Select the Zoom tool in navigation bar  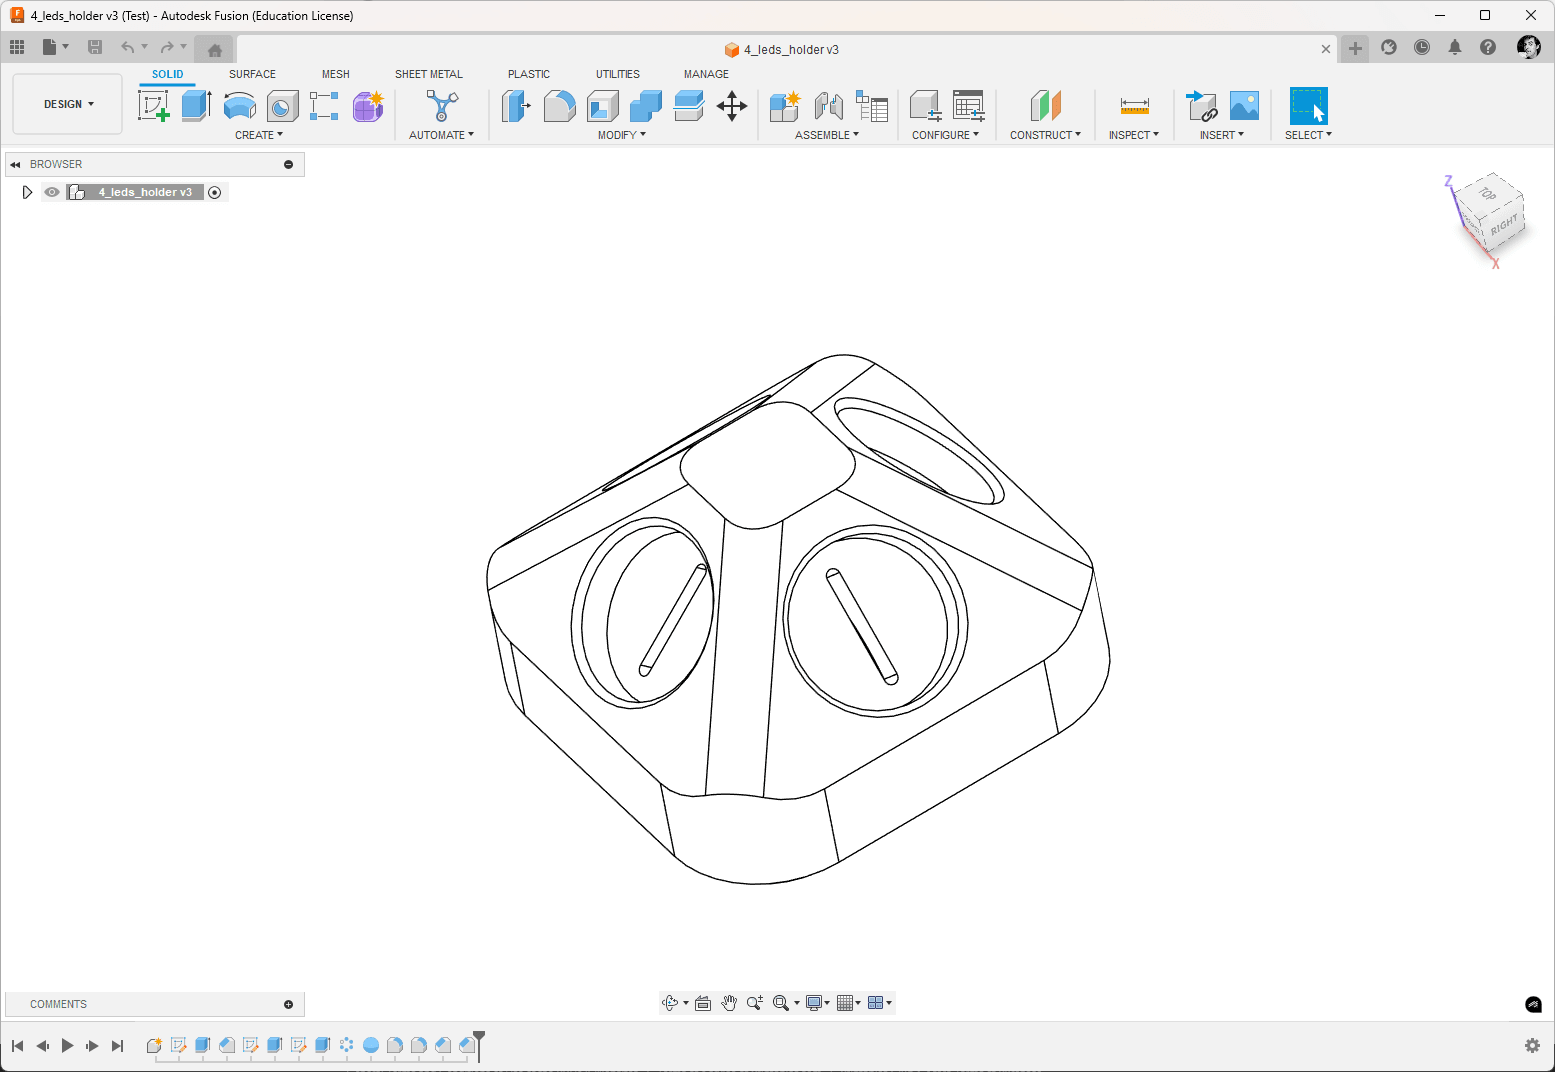coord(755,1003)
